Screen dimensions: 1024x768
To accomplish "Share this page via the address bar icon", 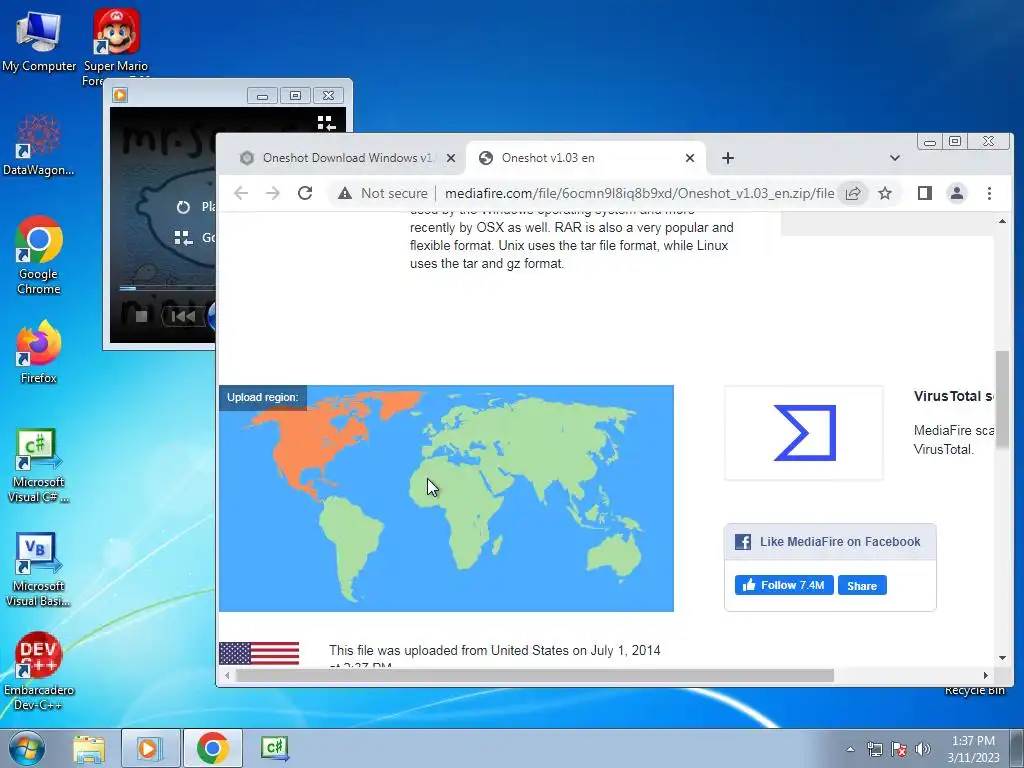I will [x=853, y=193].
